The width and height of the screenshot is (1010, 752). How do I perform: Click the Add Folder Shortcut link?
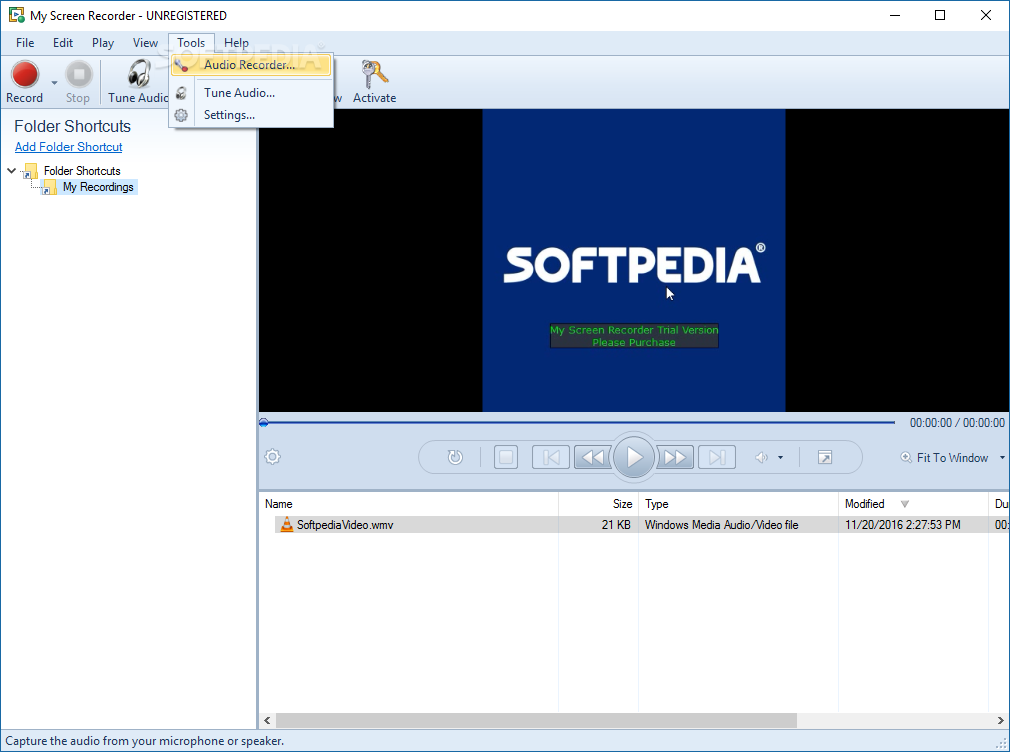(x=68, y=147)
